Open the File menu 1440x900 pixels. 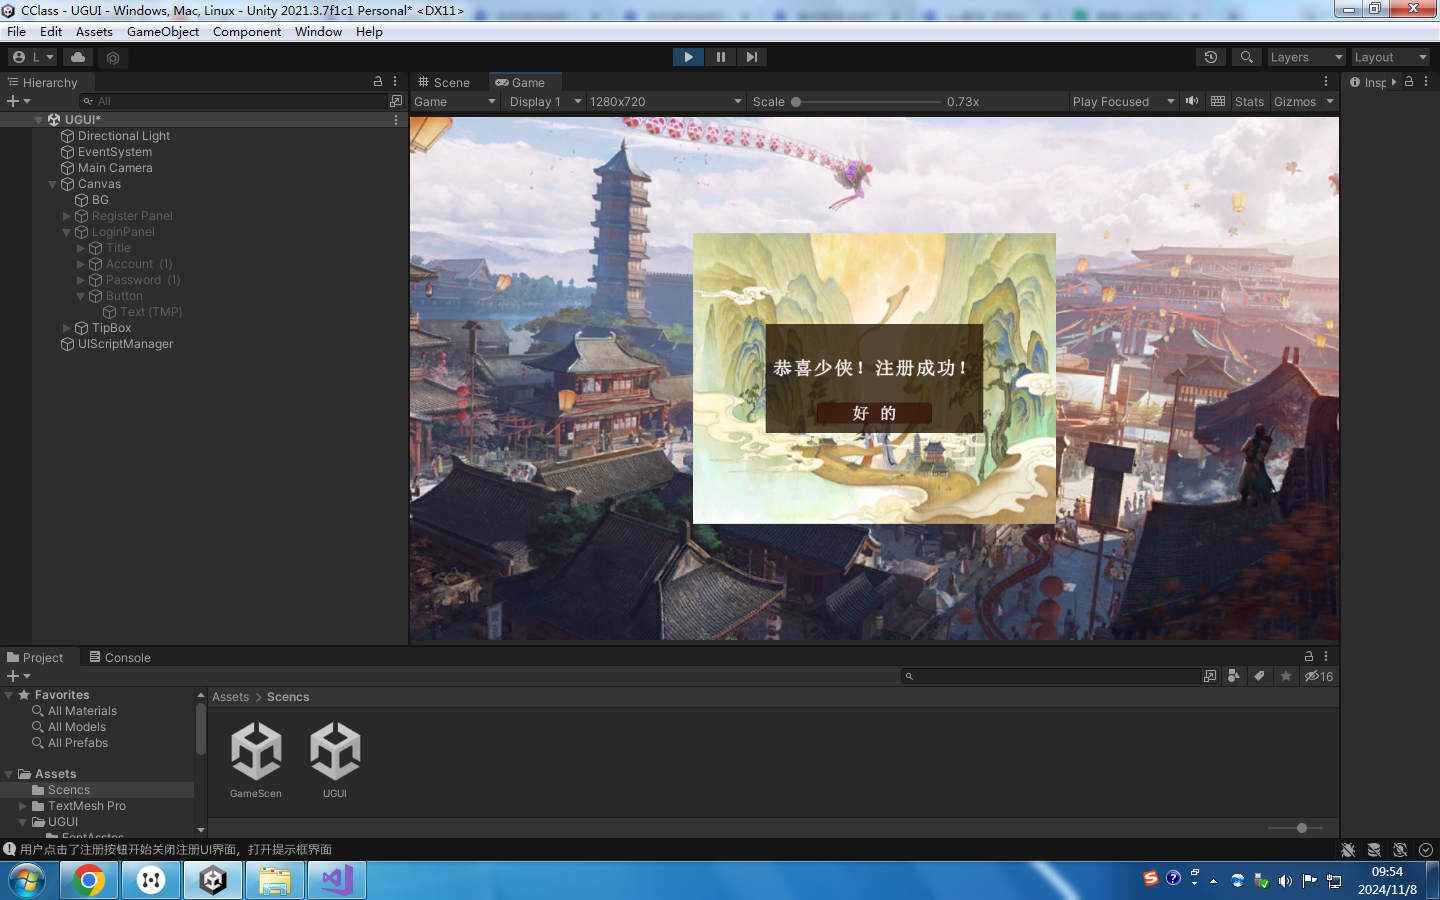pyautogui.click(x=17, y=31)
